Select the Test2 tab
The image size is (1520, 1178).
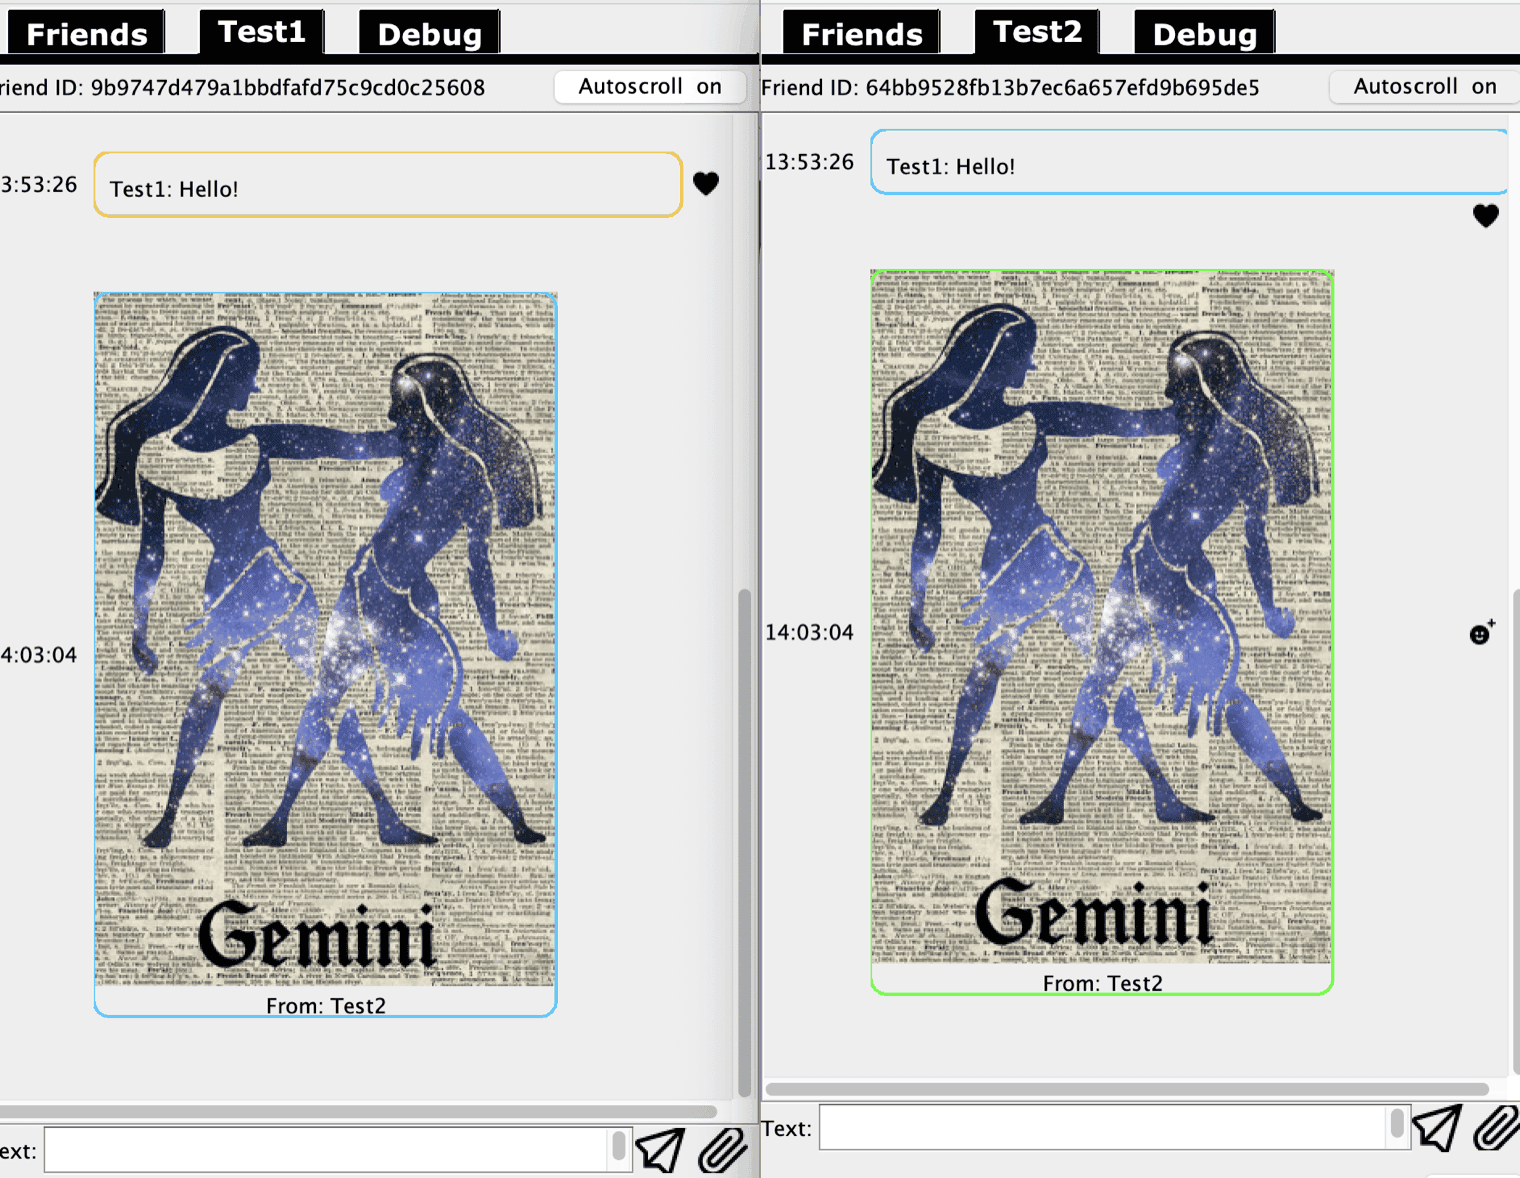pyautogui.click(x=1037, y=32)
